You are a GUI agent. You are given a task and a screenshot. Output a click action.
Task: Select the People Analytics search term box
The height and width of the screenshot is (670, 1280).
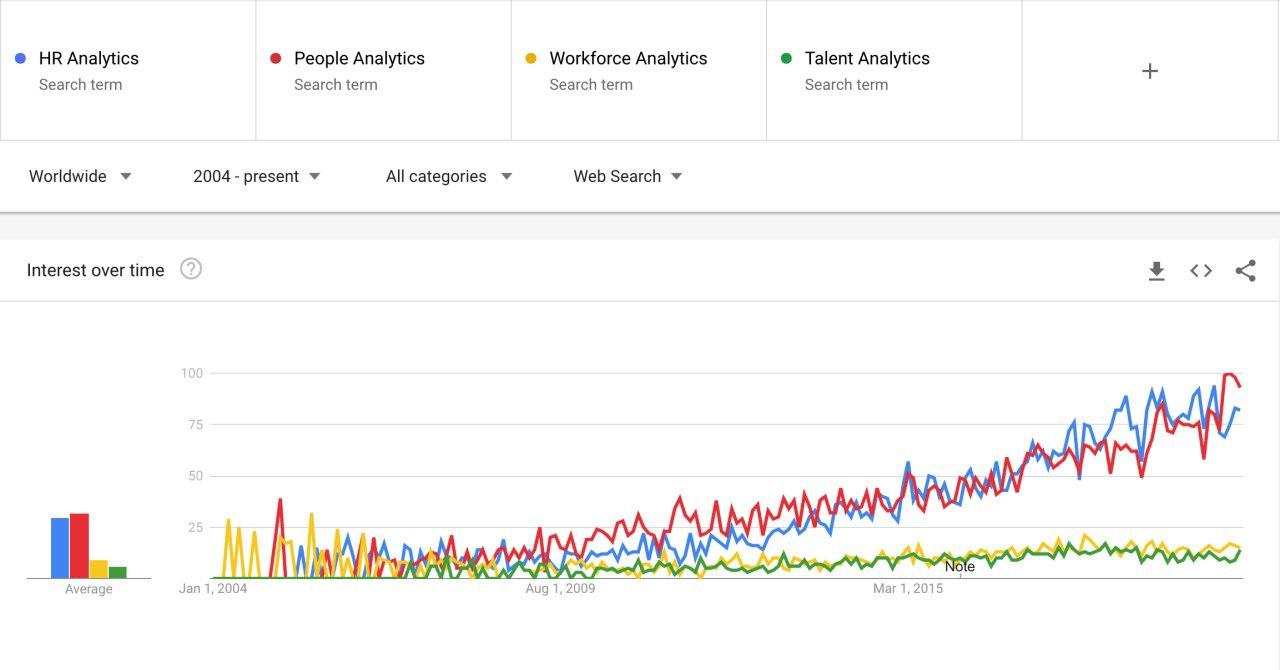384,70
